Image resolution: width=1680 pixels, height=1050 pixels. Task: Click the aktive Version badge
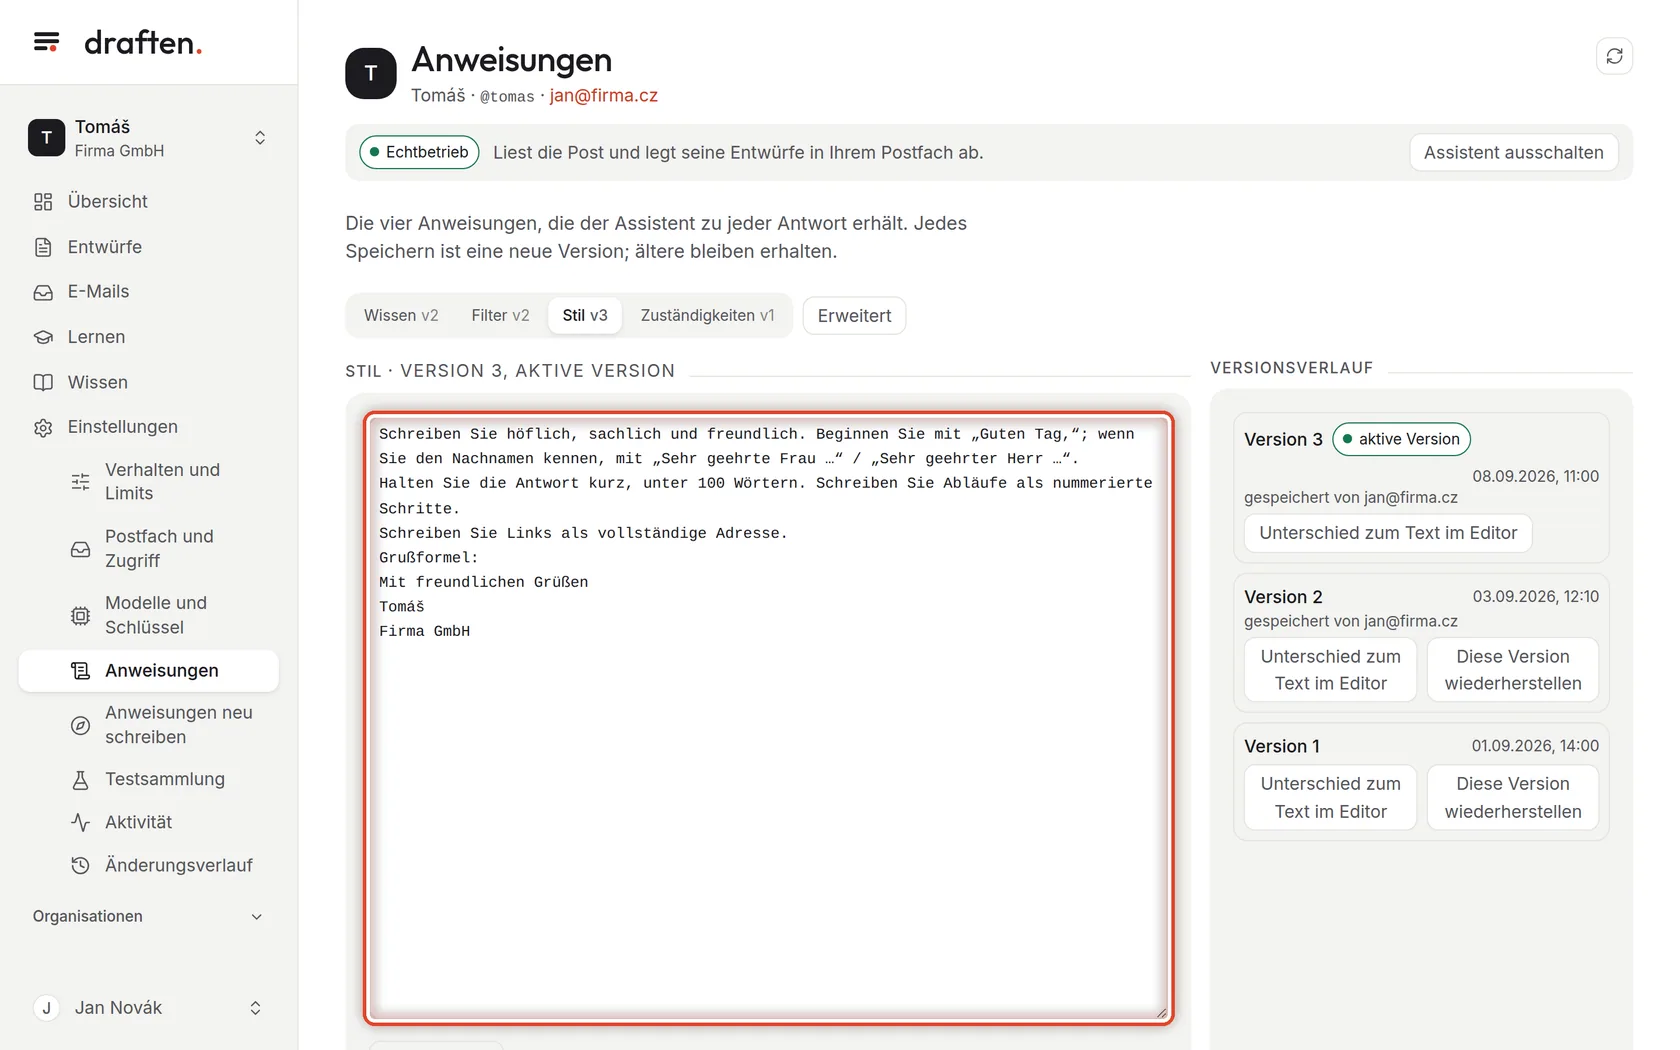pos(1401,439)
